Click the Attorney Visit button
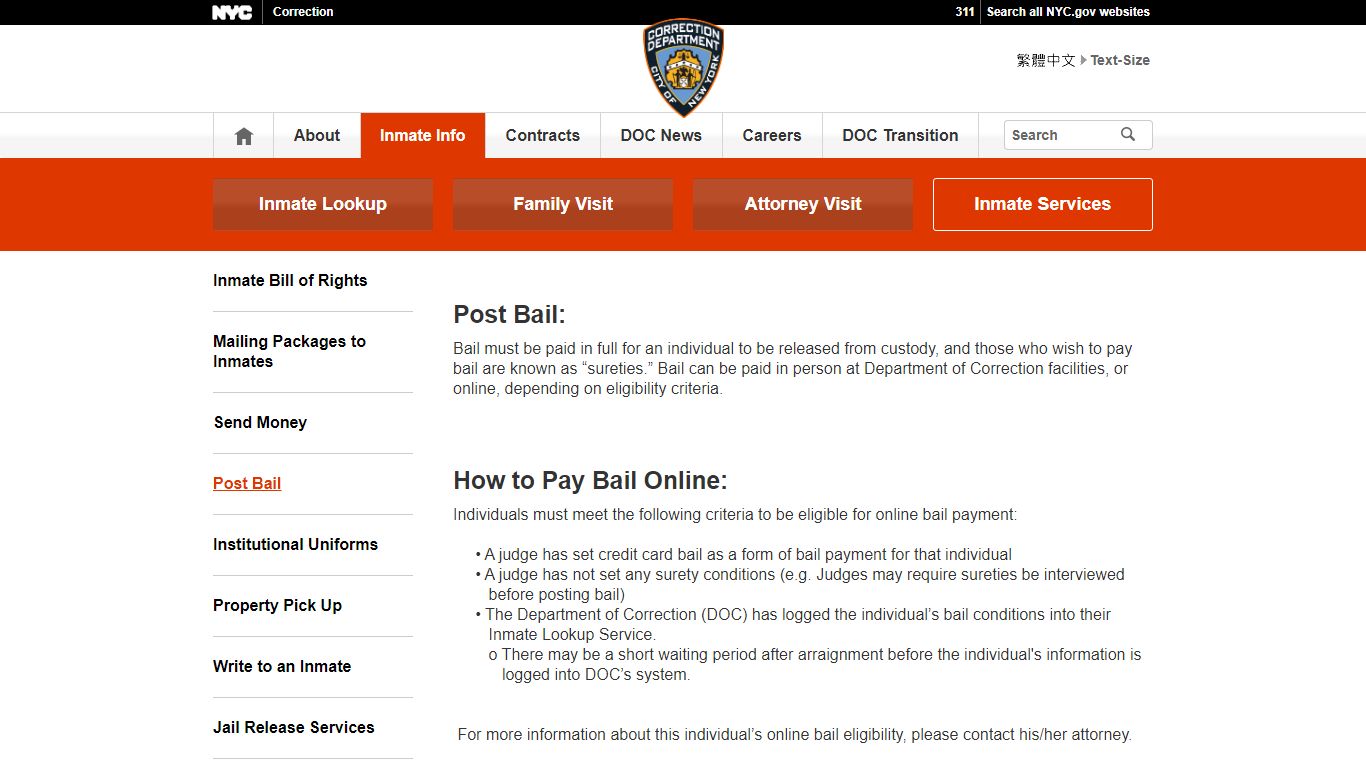Viewport: 1366px width, 768px height. (x=803, y=204)
